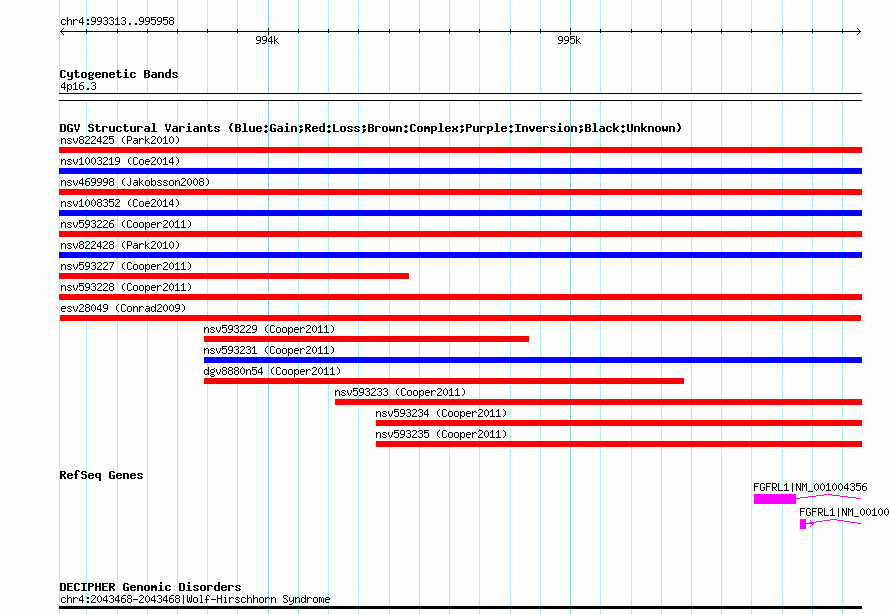Click the nsv593234 (Cooper2011) label
Viewport: 890px width, 614px height.
(x=441, y=413)
